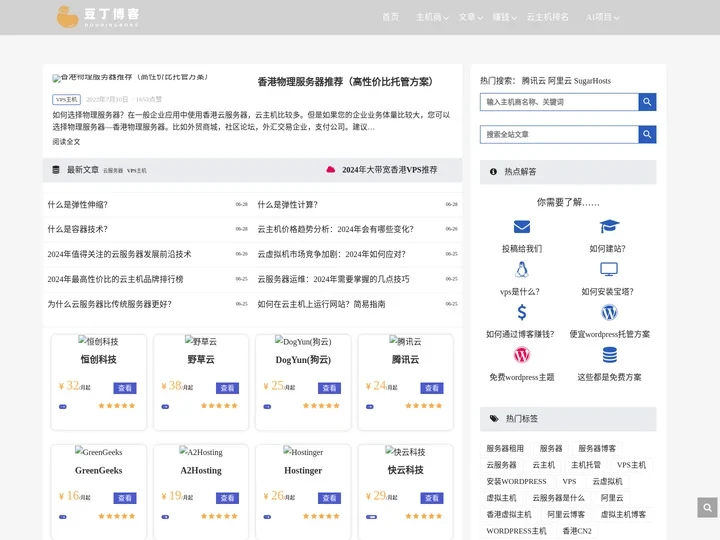This screenshot has width=720, height=540.
Task: Click the tags icon beside 热门标签
Action: (494, 418)
